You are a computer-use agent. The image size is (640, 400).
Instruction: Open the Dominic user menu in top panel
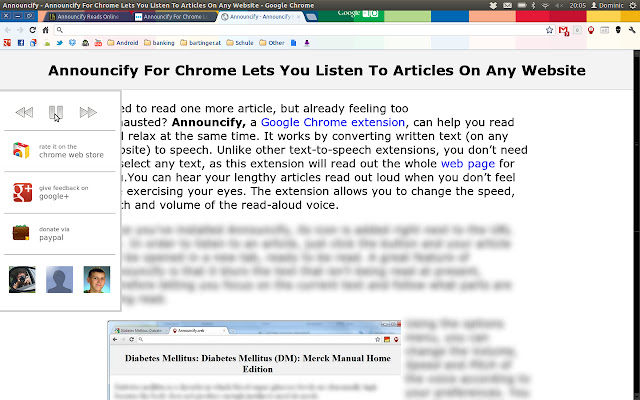coord(618,5)
